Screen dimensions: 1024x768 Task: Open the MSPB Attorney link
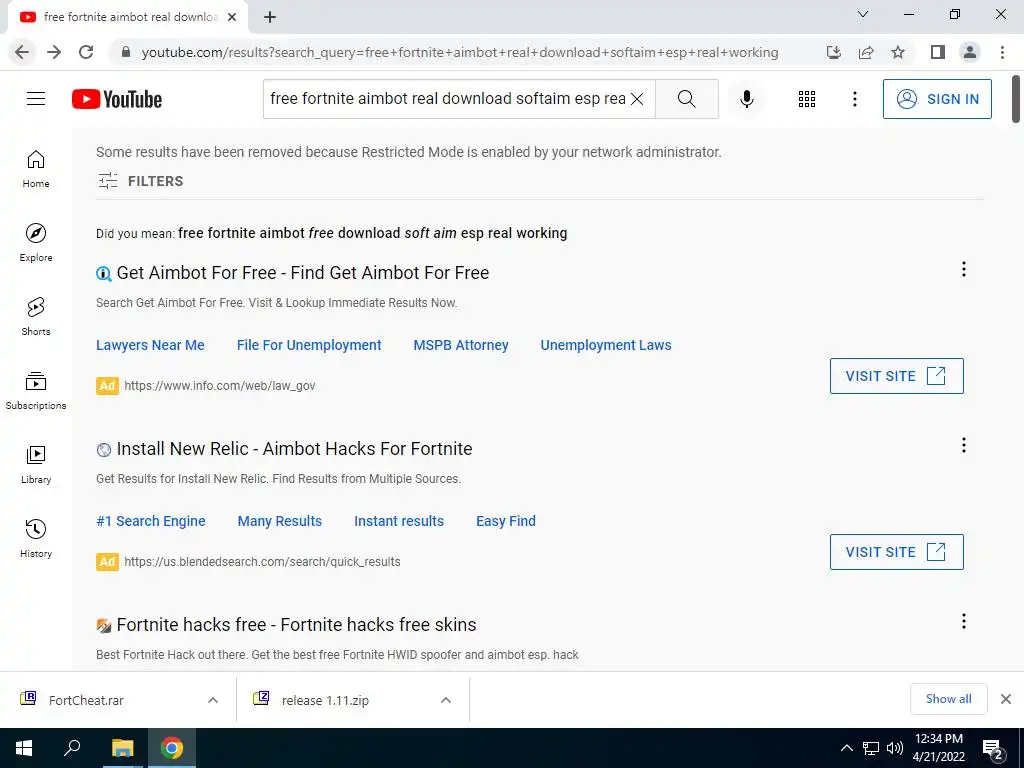click(460, 345)
